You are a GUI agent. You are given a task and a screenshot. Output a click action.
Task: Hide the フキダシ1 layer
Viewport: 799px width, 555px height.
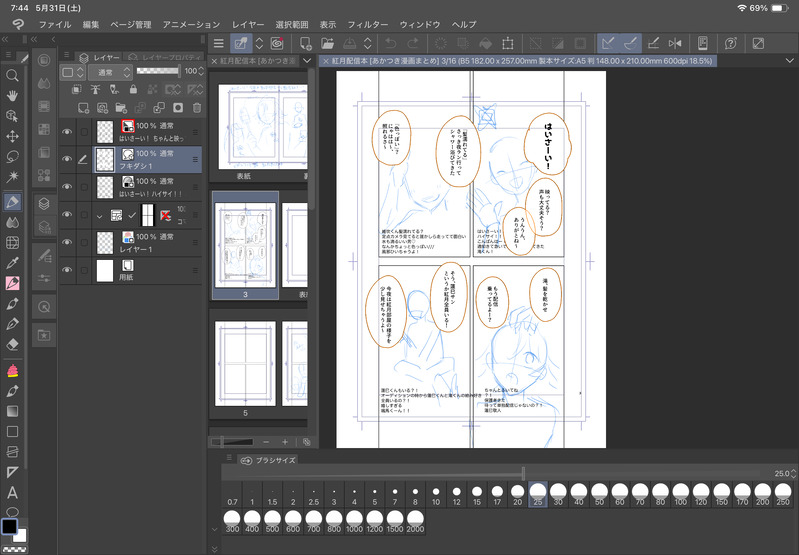[x=67, y=159]
